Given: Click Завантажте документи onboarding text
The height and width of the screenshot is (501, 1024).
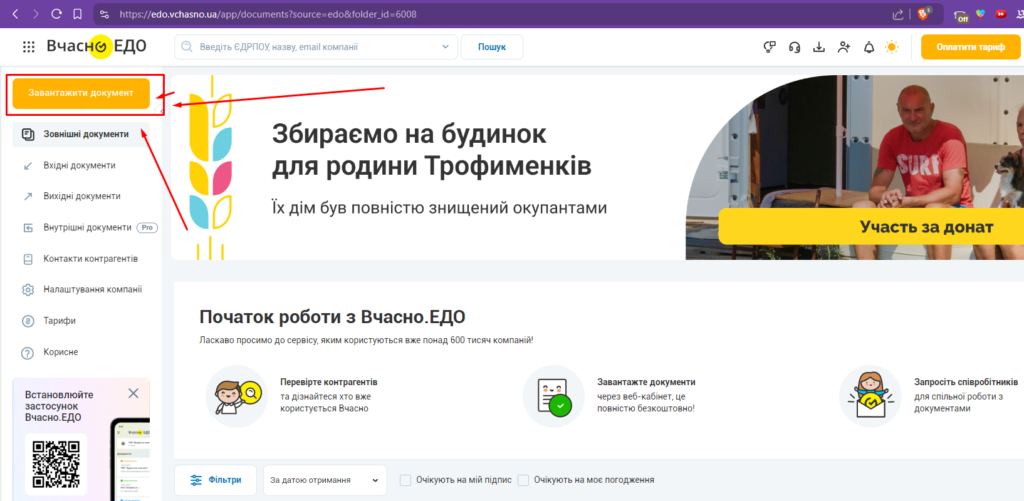Looking at the screenshot, I should (x=647, y=382).
